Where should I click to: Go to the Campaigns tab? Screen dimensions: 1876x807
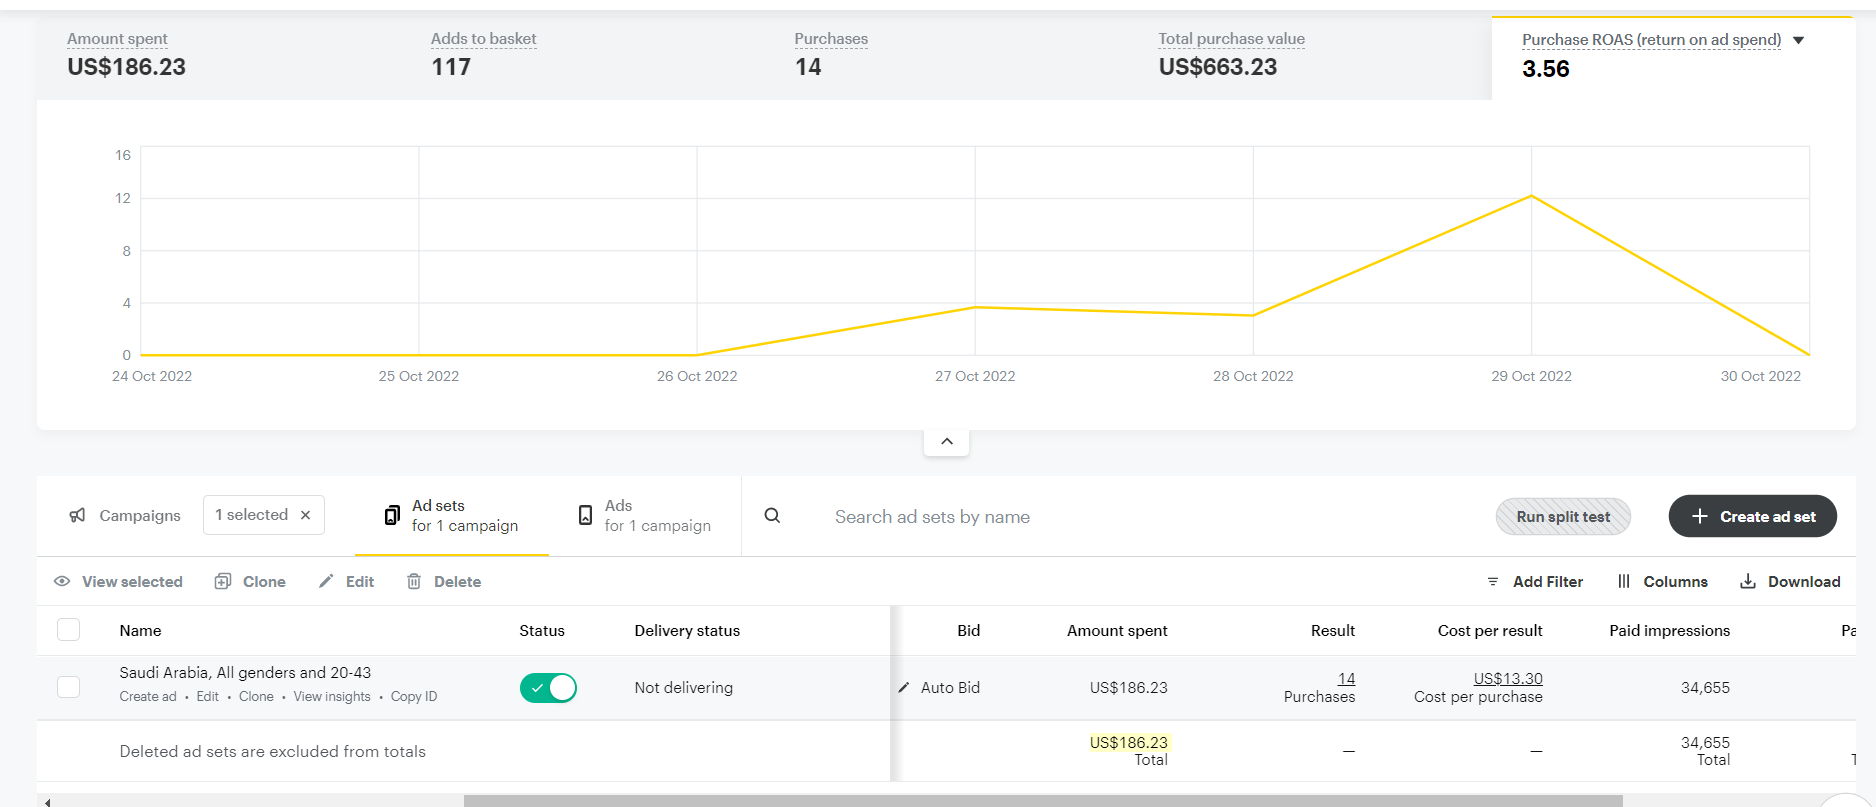click(x=125, y=516)
